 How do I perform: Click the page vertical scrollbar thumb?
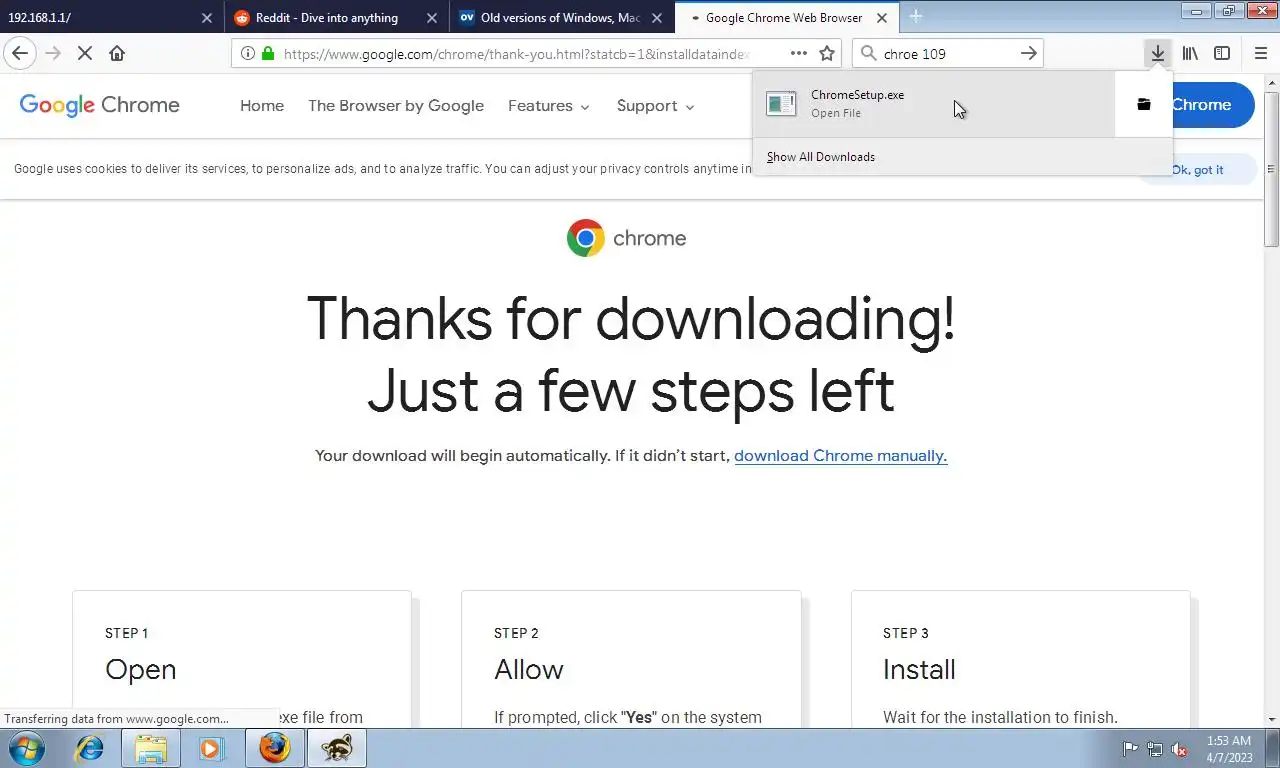(1271, 170)
